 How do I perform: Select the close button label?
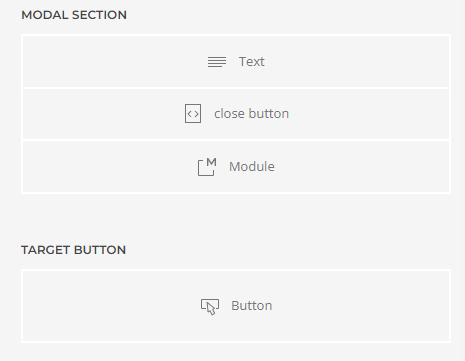(x=251, y=114)
